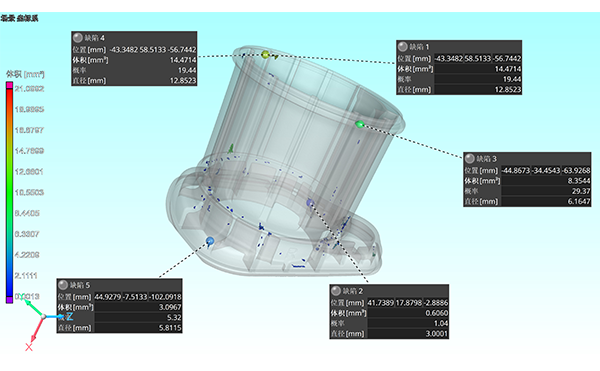Click the sphere icon in 缺陷 4 header
The width and height of the screenshot is (600, 371).
pos(78,37)
